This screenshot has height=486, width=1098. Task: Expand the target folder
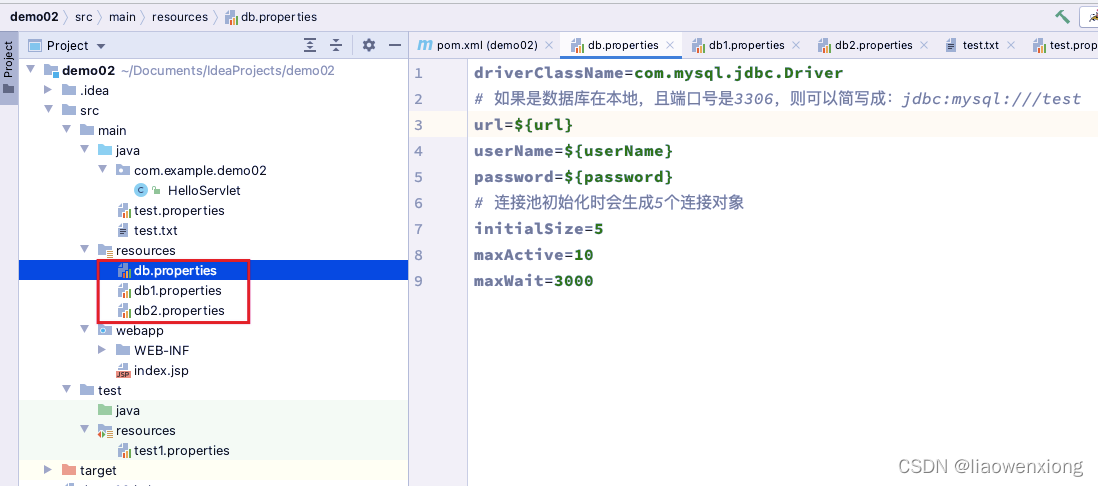[48, 470]
